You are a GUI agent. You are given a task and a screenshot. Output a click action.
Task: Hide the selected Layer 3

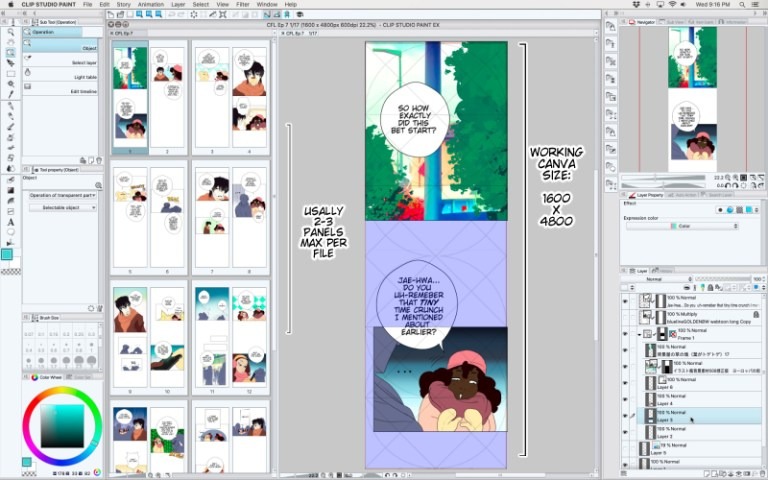point(625,416)
